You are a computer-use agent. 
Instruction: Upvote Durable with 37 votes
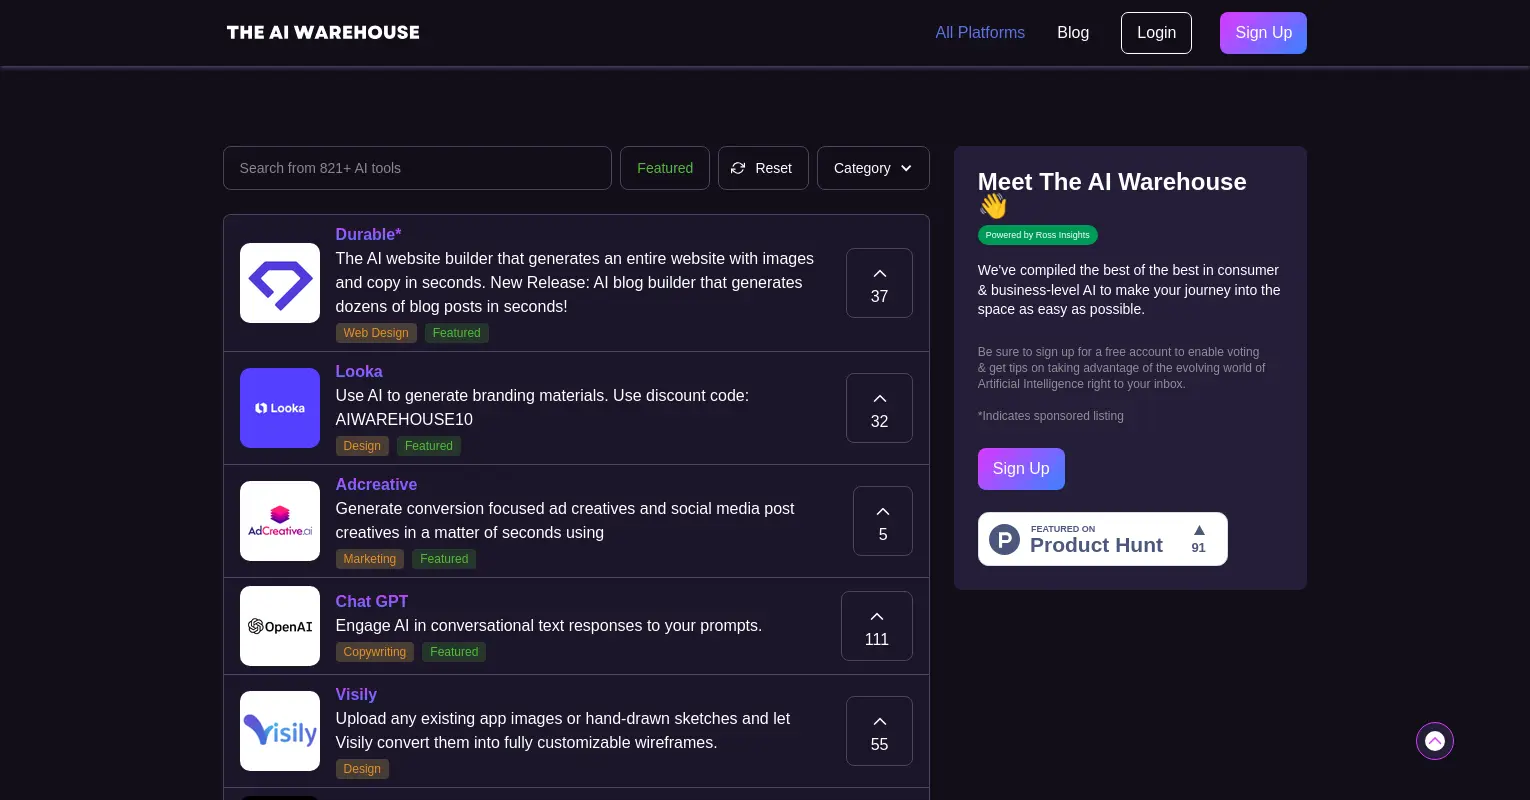point(879,283)
